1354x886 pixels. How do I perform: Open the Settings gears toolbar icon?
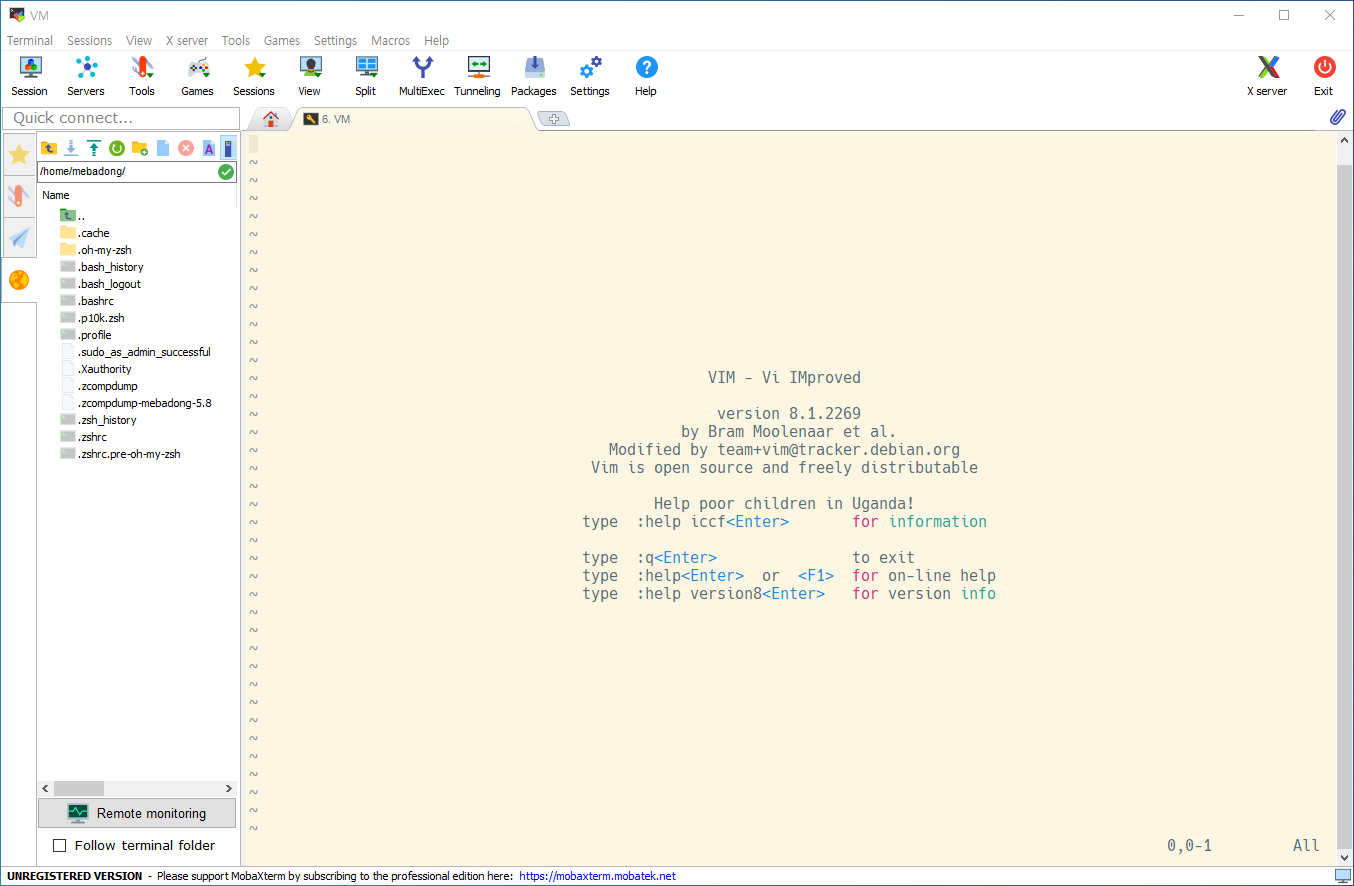(x=590, y=76)
